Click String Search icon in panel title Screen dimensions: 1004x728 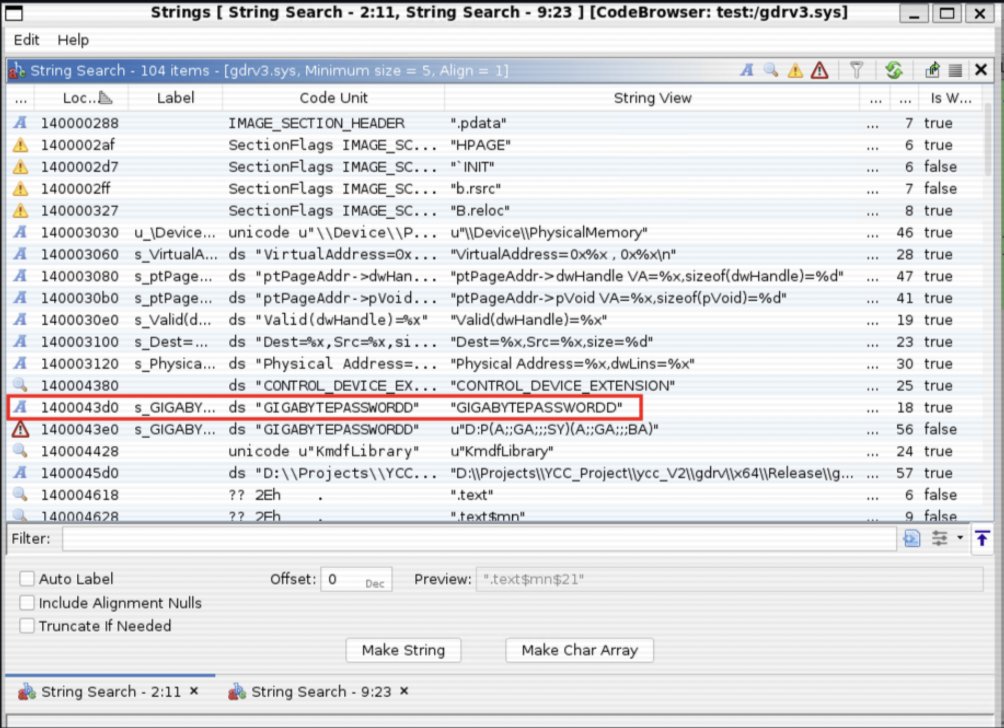[x=17, y=70]
